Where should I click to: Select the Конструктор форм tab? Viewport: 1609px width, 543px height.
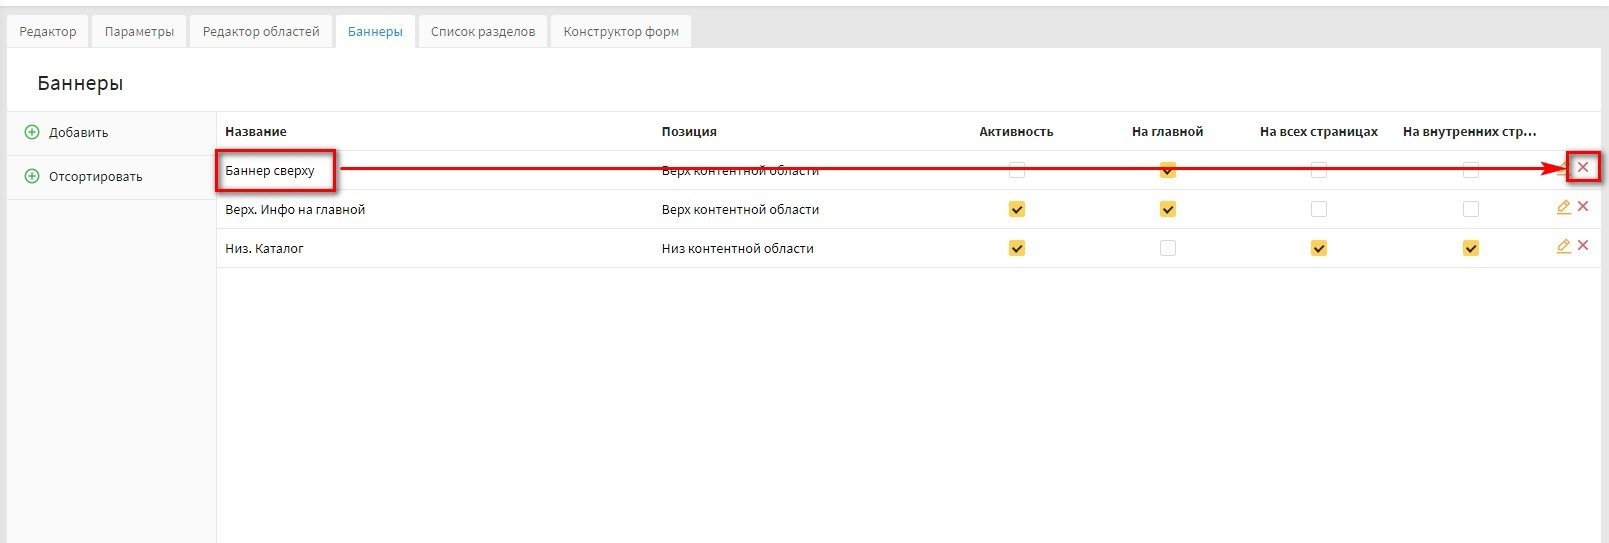621,31
